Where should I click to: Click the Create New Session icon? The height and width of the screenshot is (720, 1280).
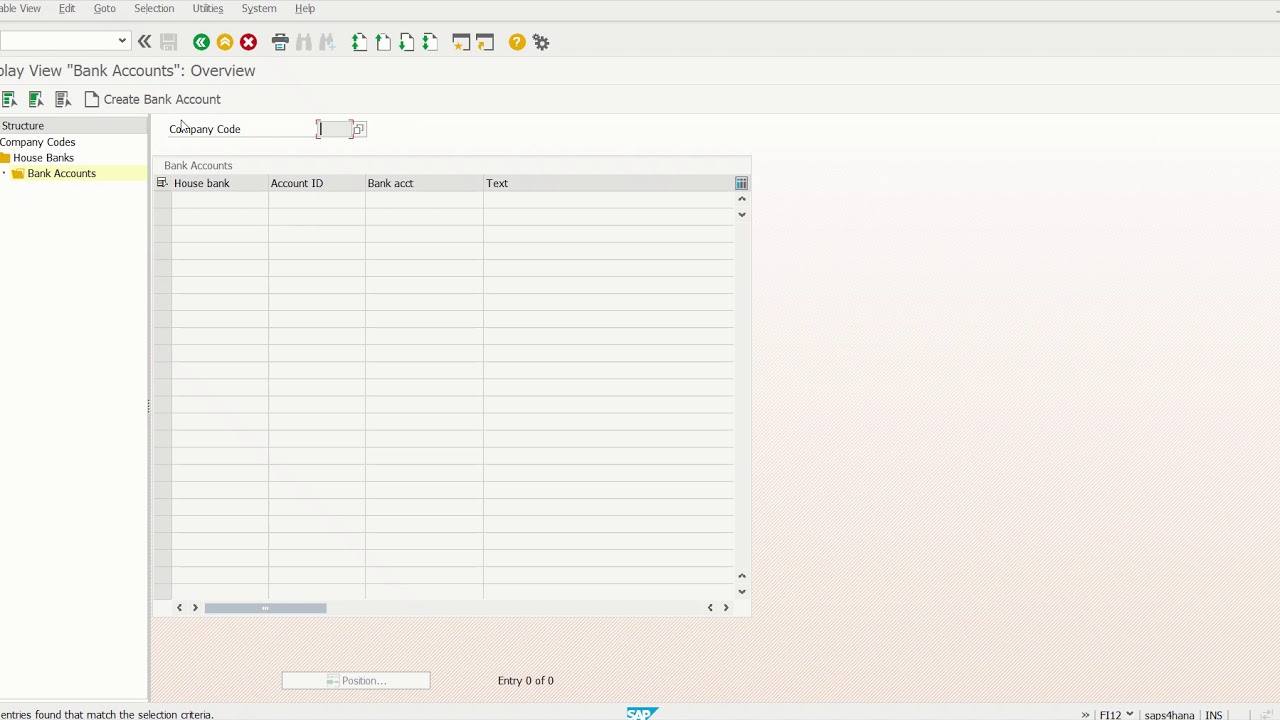[461, 42]
